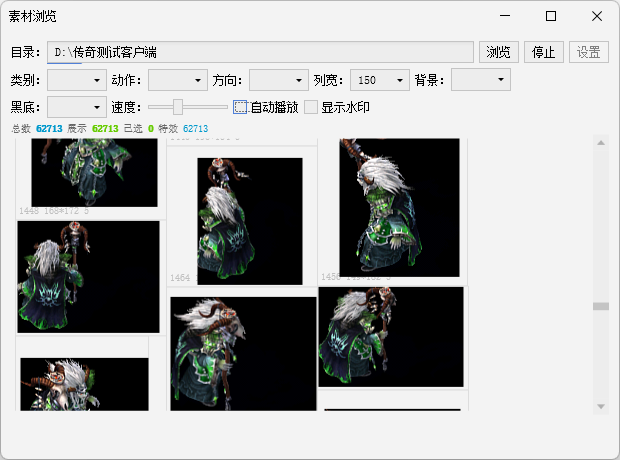Open the 类别 category dropdown
Image resolution: width=620 pixels, height=460 pixels.
coord(77,80)
